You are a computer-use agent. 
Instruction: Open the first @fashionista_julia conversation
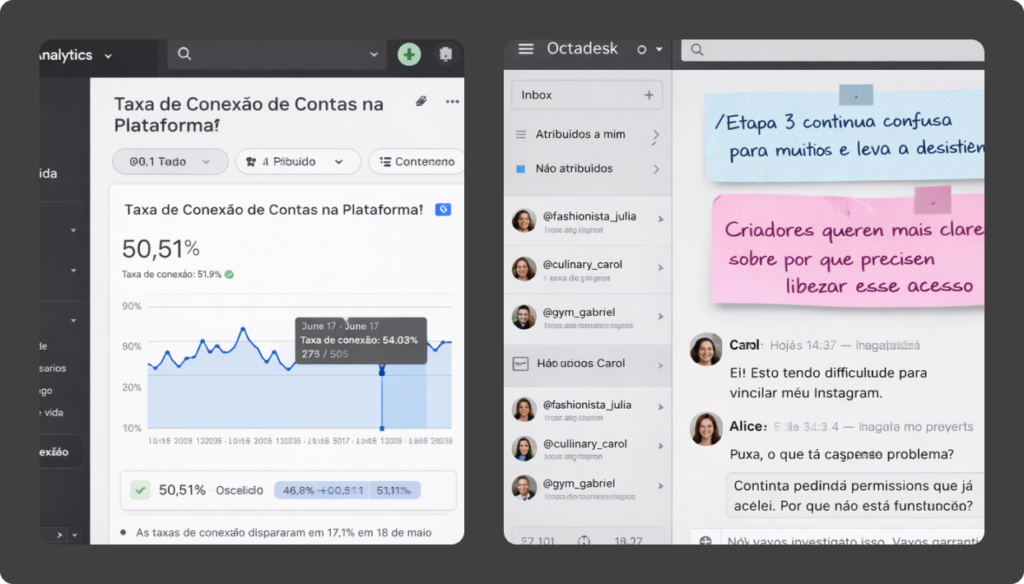[588, 221]
